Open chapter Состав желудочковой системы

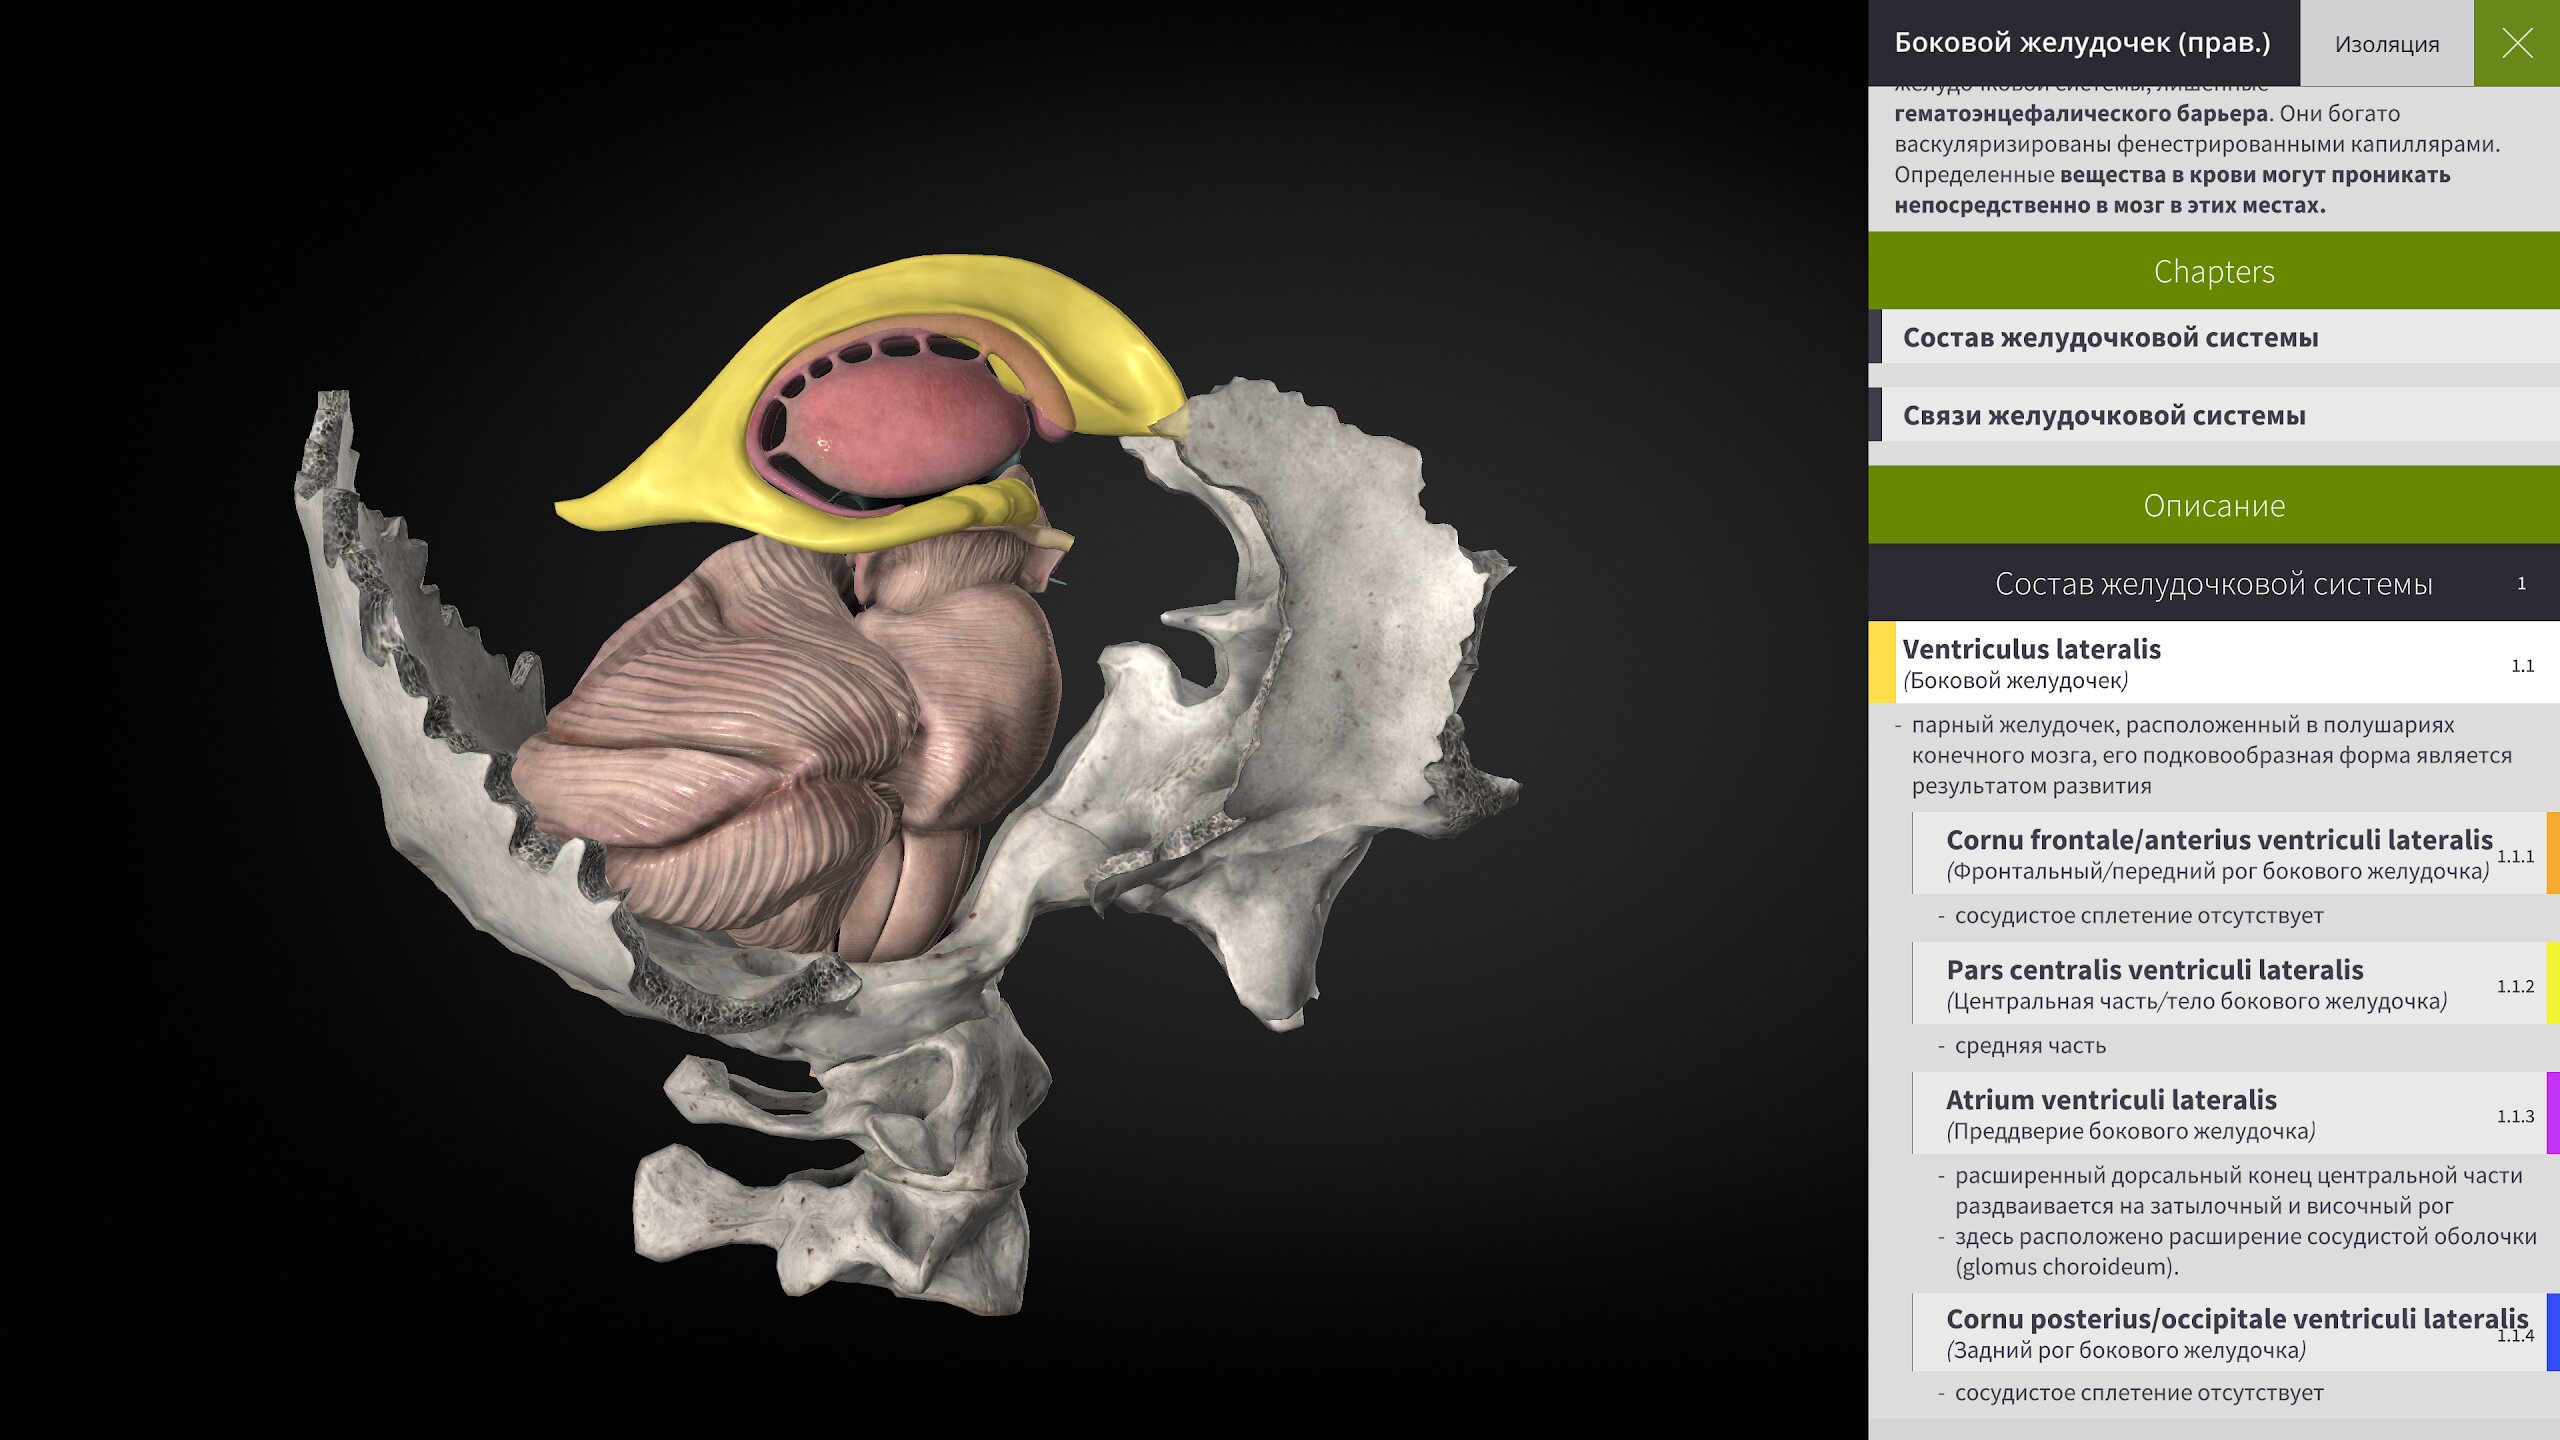pyautogui.click(x=2110, y=337)
